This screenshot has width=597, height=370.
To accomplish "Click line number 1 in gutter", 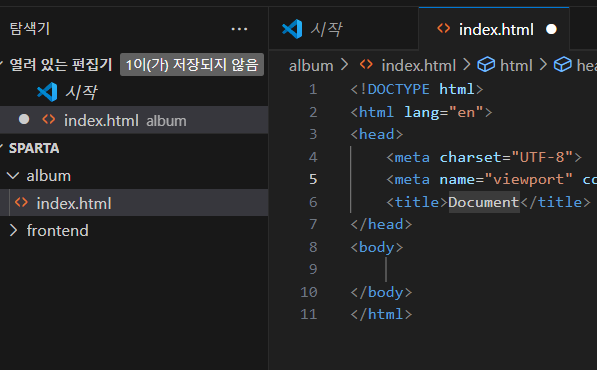I will point(313,89).
